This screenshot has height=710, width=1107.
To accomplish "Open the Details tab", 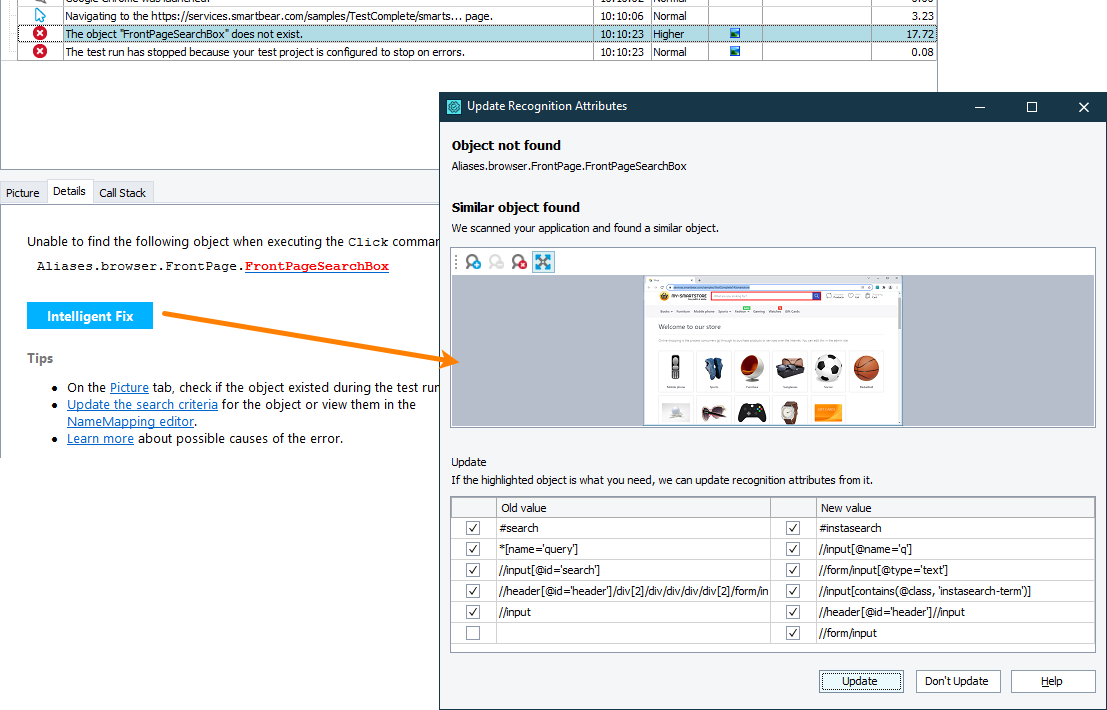I will click(x=69, y=191).
